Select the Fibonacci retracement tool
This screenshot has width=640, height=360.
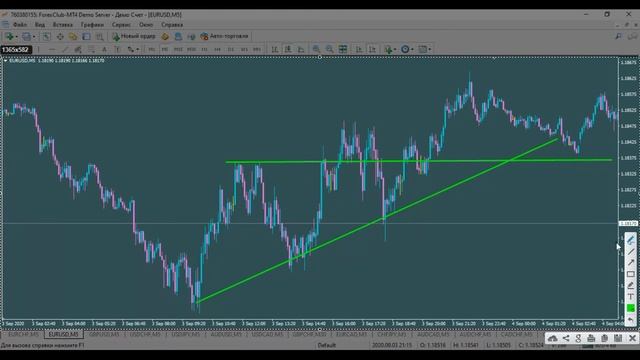point(91,49)
